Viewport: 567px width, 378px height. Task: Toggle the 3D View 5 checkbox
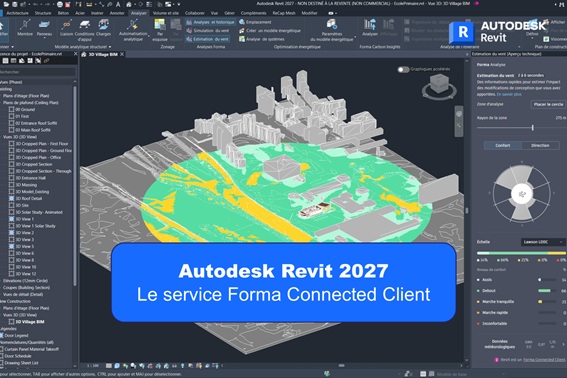[12, 246]
